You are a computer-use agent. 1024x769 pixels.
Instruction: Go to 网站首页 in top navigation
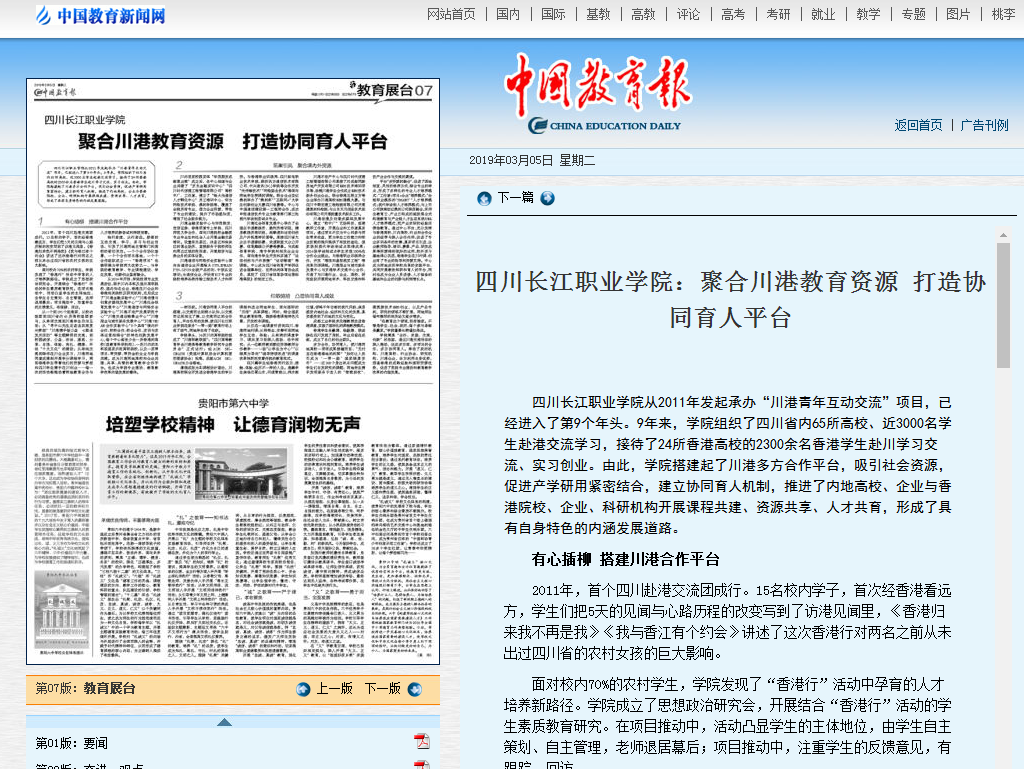point(451,14)
